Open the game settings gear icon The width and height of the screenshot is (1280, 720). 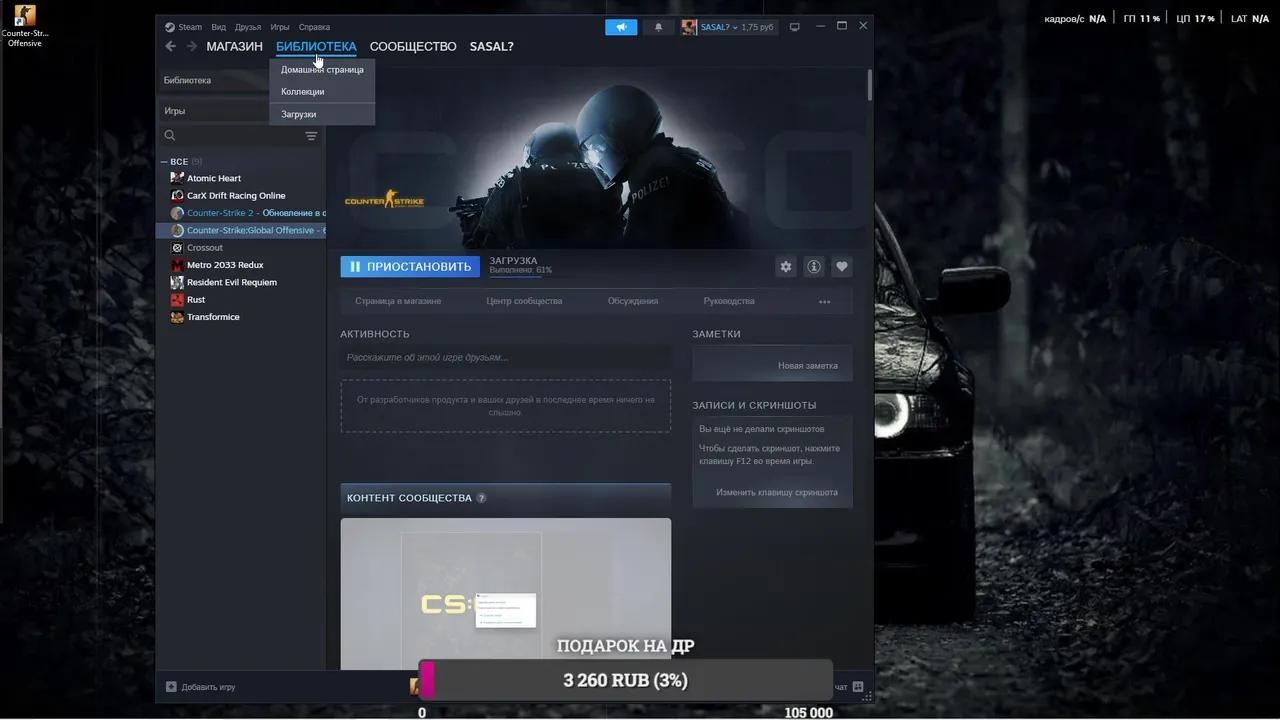[786, 267]
